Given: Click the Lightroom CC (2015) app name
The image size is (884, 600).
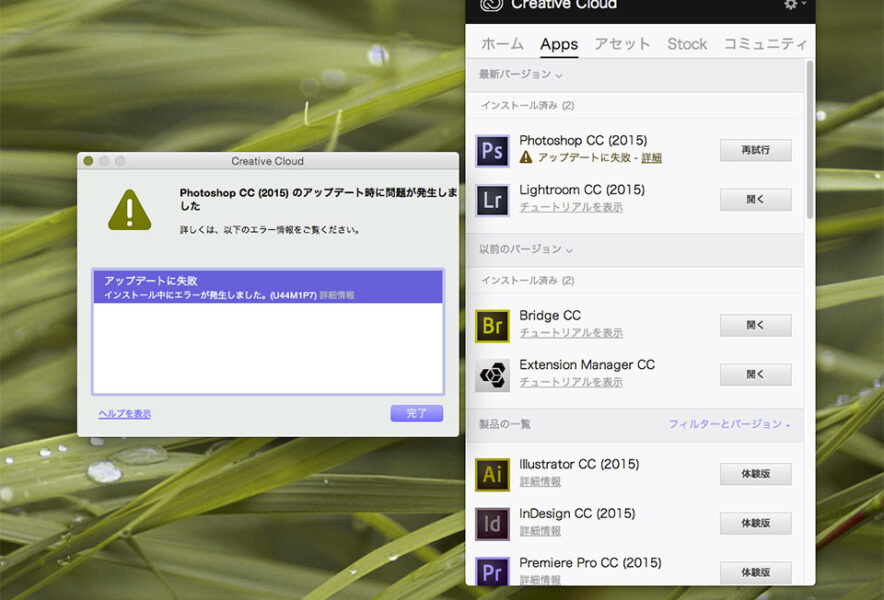Looking at the screenshot, I should [582, 190].
